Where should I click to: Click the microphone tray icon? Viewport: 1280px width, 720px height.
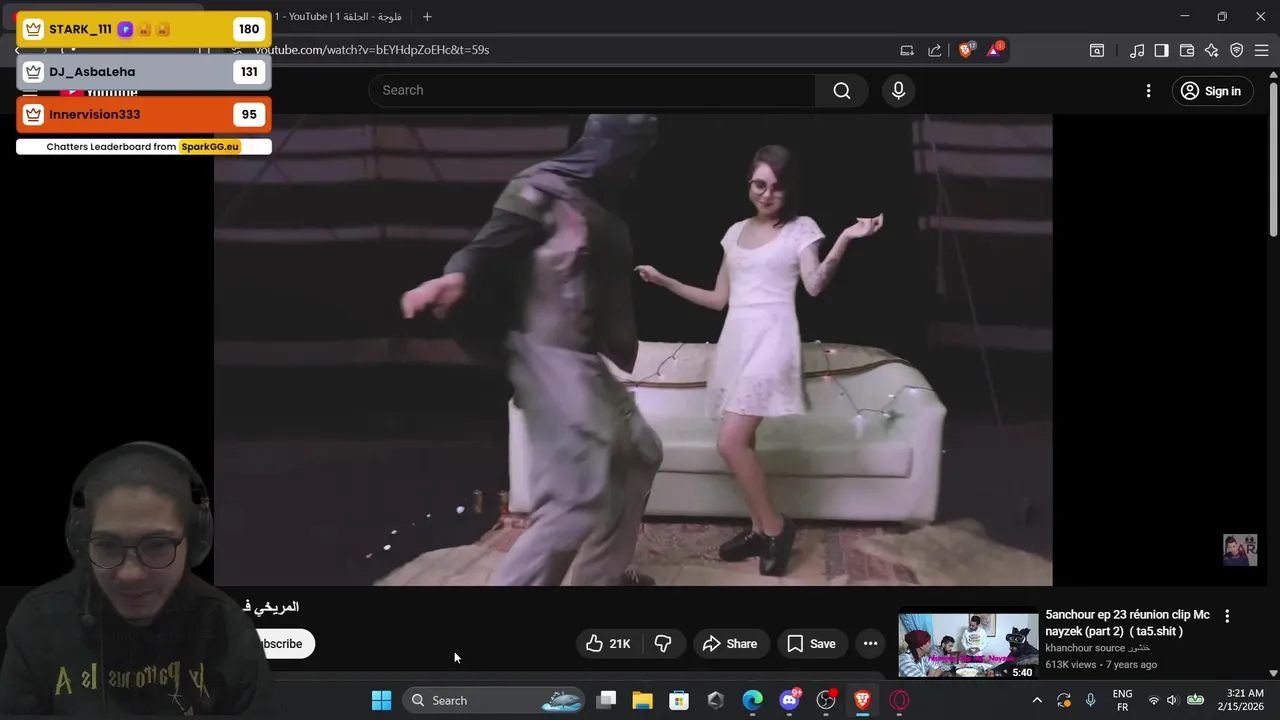[1090, 700]
